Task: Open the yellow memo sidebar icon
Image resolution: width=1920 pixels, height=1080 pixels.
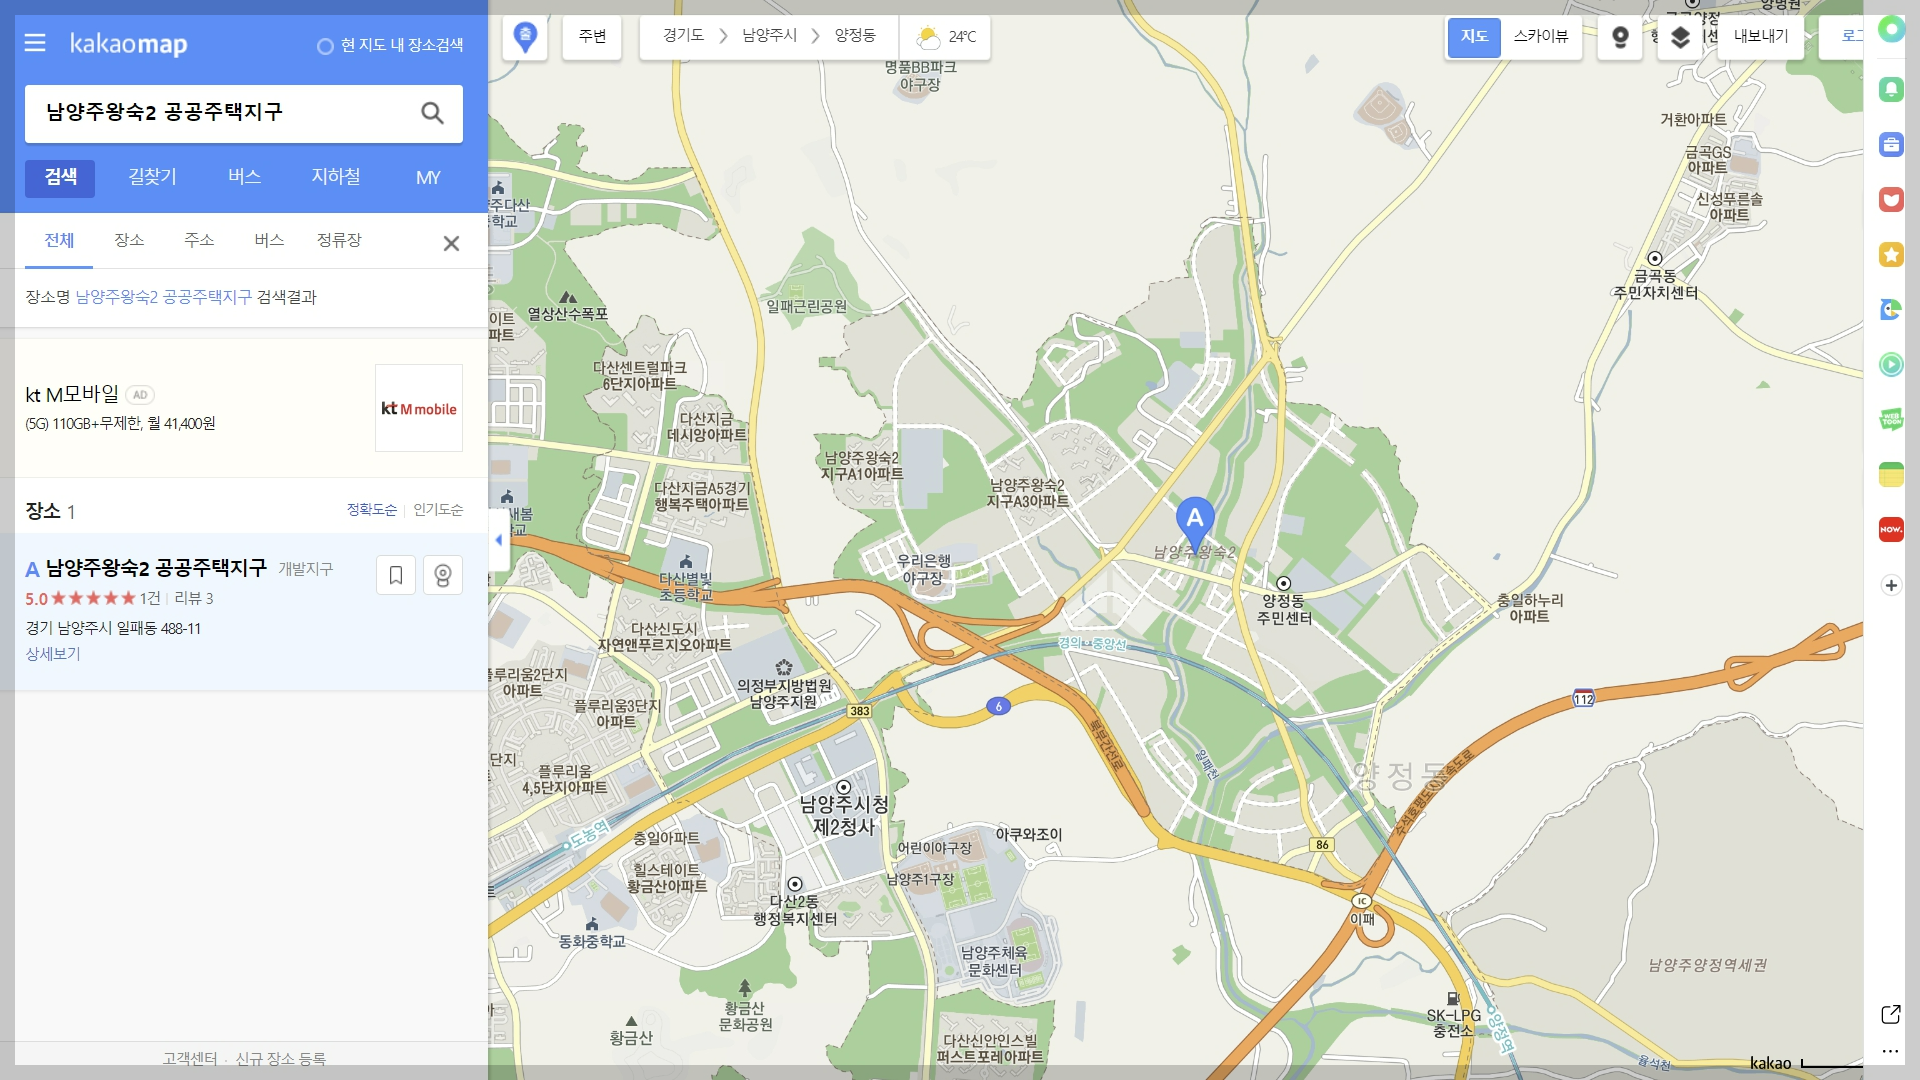Action: 1891,474
